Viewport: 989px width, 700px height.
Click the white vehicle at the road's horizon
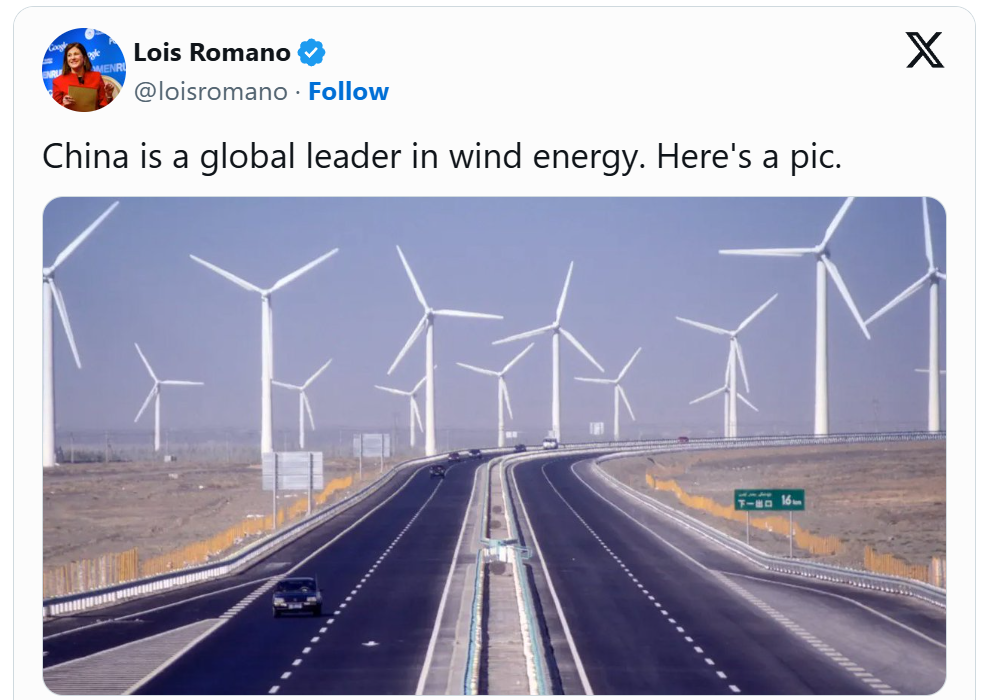[x=549, y=442]
